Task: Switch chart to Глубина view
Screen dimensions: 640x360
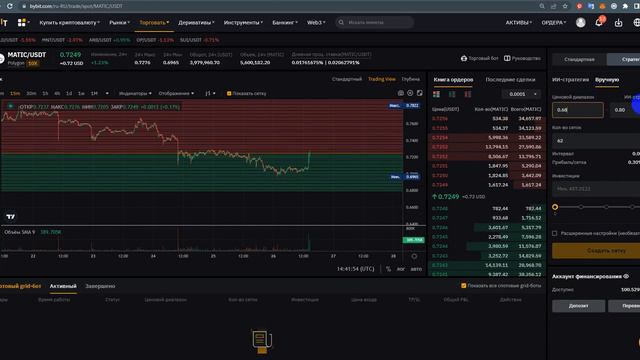Action: coord(411,79)
